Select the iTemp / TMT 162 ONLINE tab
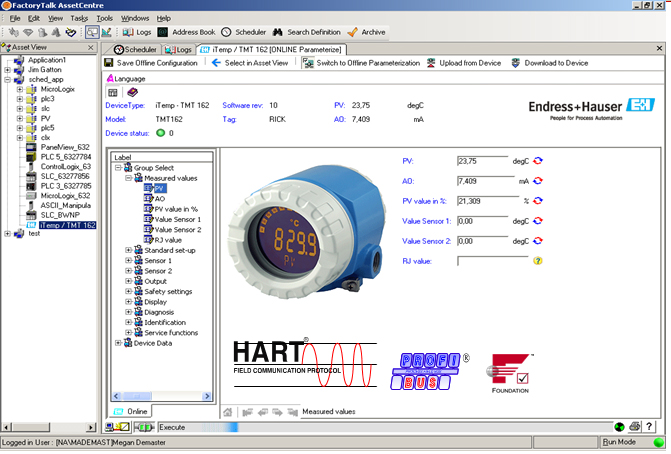This screenshot has height=454, width=671. coord(271,50)
